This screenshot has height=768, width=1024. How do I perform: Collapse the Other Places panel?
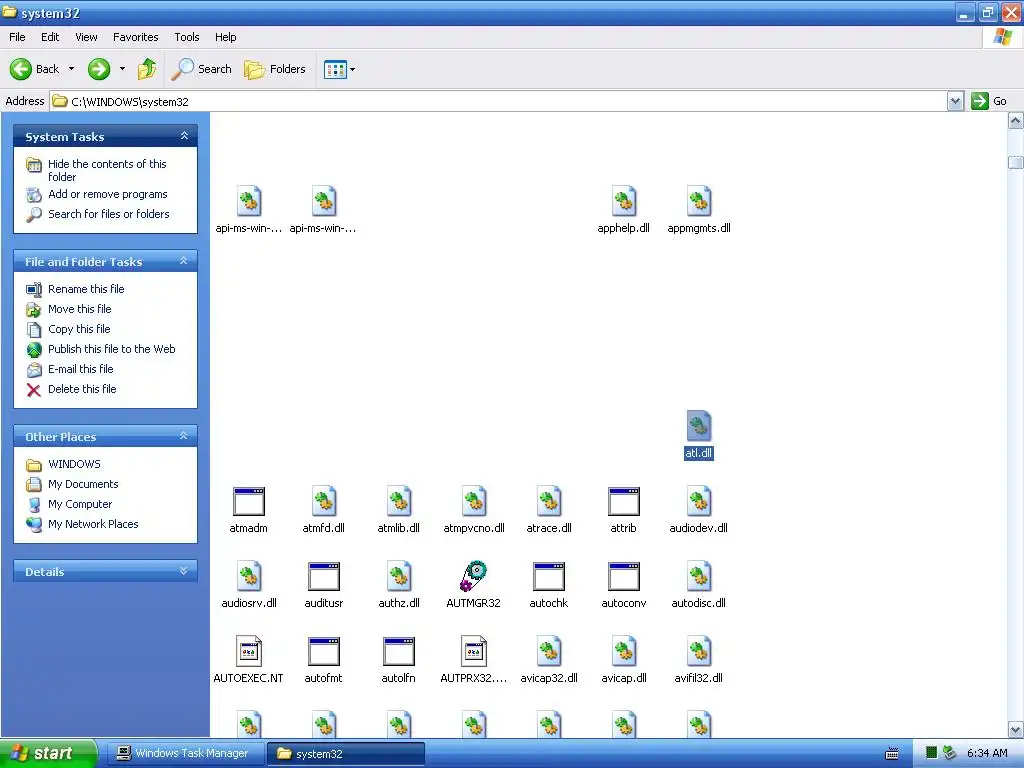[x=184, y=436]
